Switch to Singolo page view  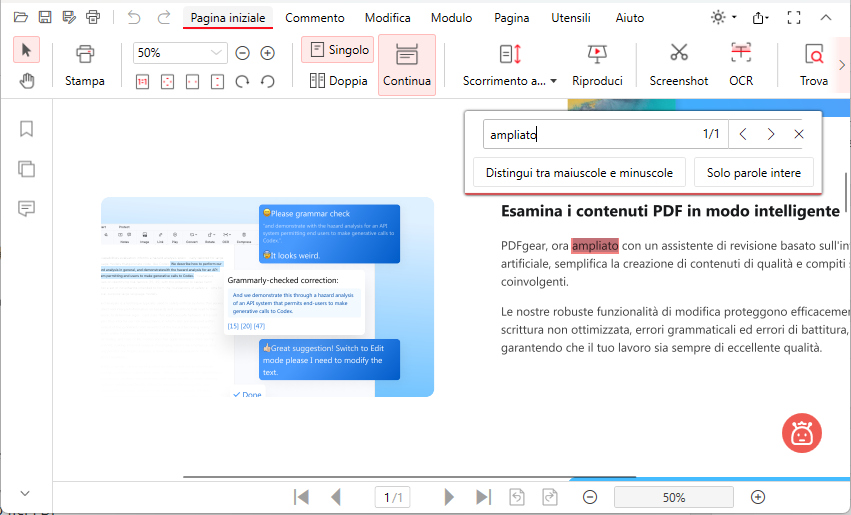338,50
